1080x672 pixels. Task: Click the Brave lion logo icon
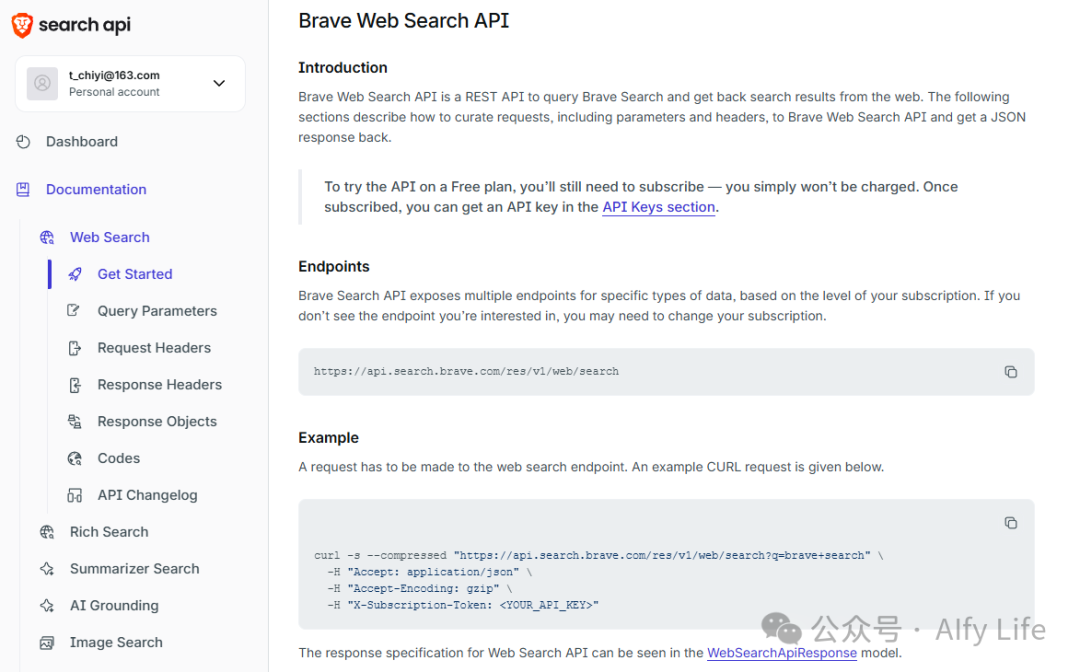click(x=23, y=25)
